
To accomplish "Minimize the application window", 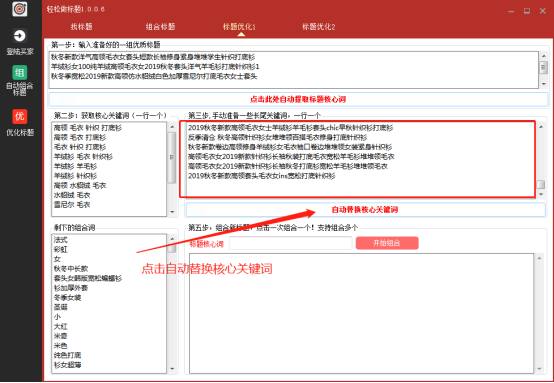I will 511,11.
